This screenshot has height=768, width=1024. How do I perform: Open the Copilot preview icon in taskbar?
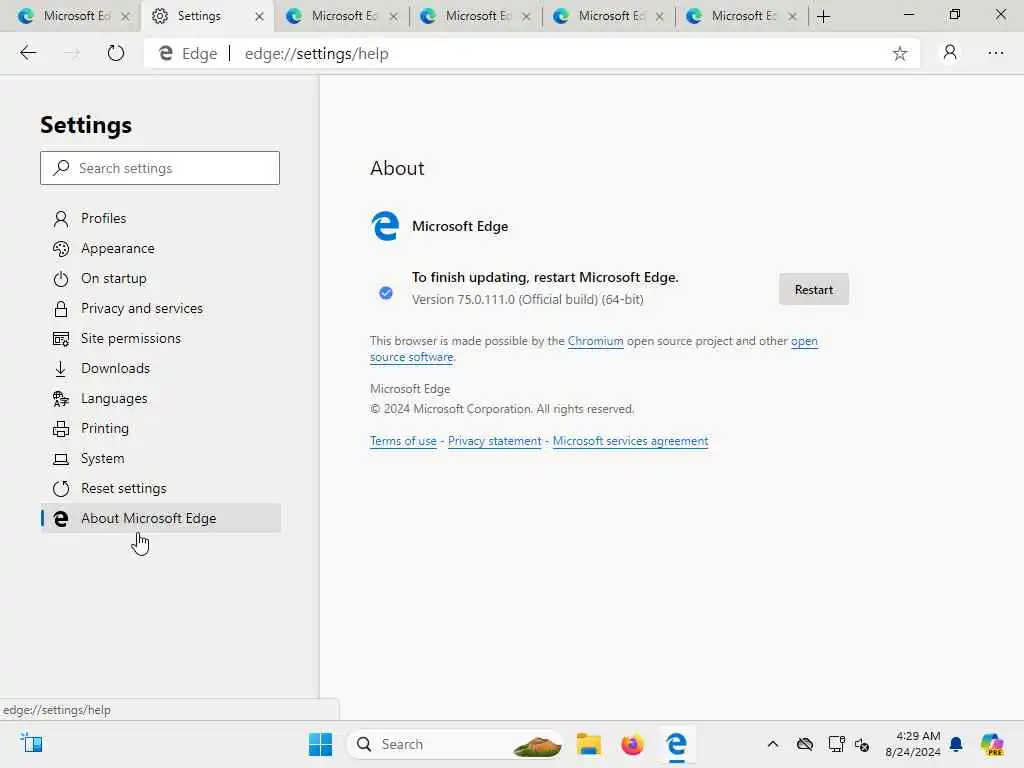click(992, 744)
